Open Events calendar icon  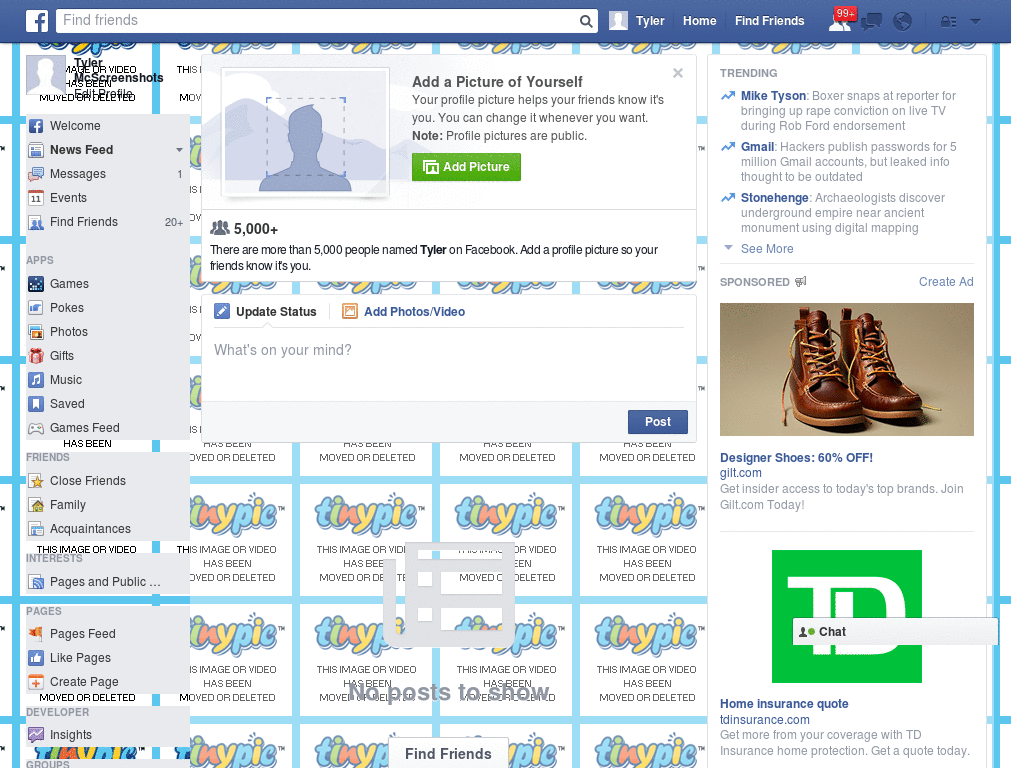click(36, 198)
